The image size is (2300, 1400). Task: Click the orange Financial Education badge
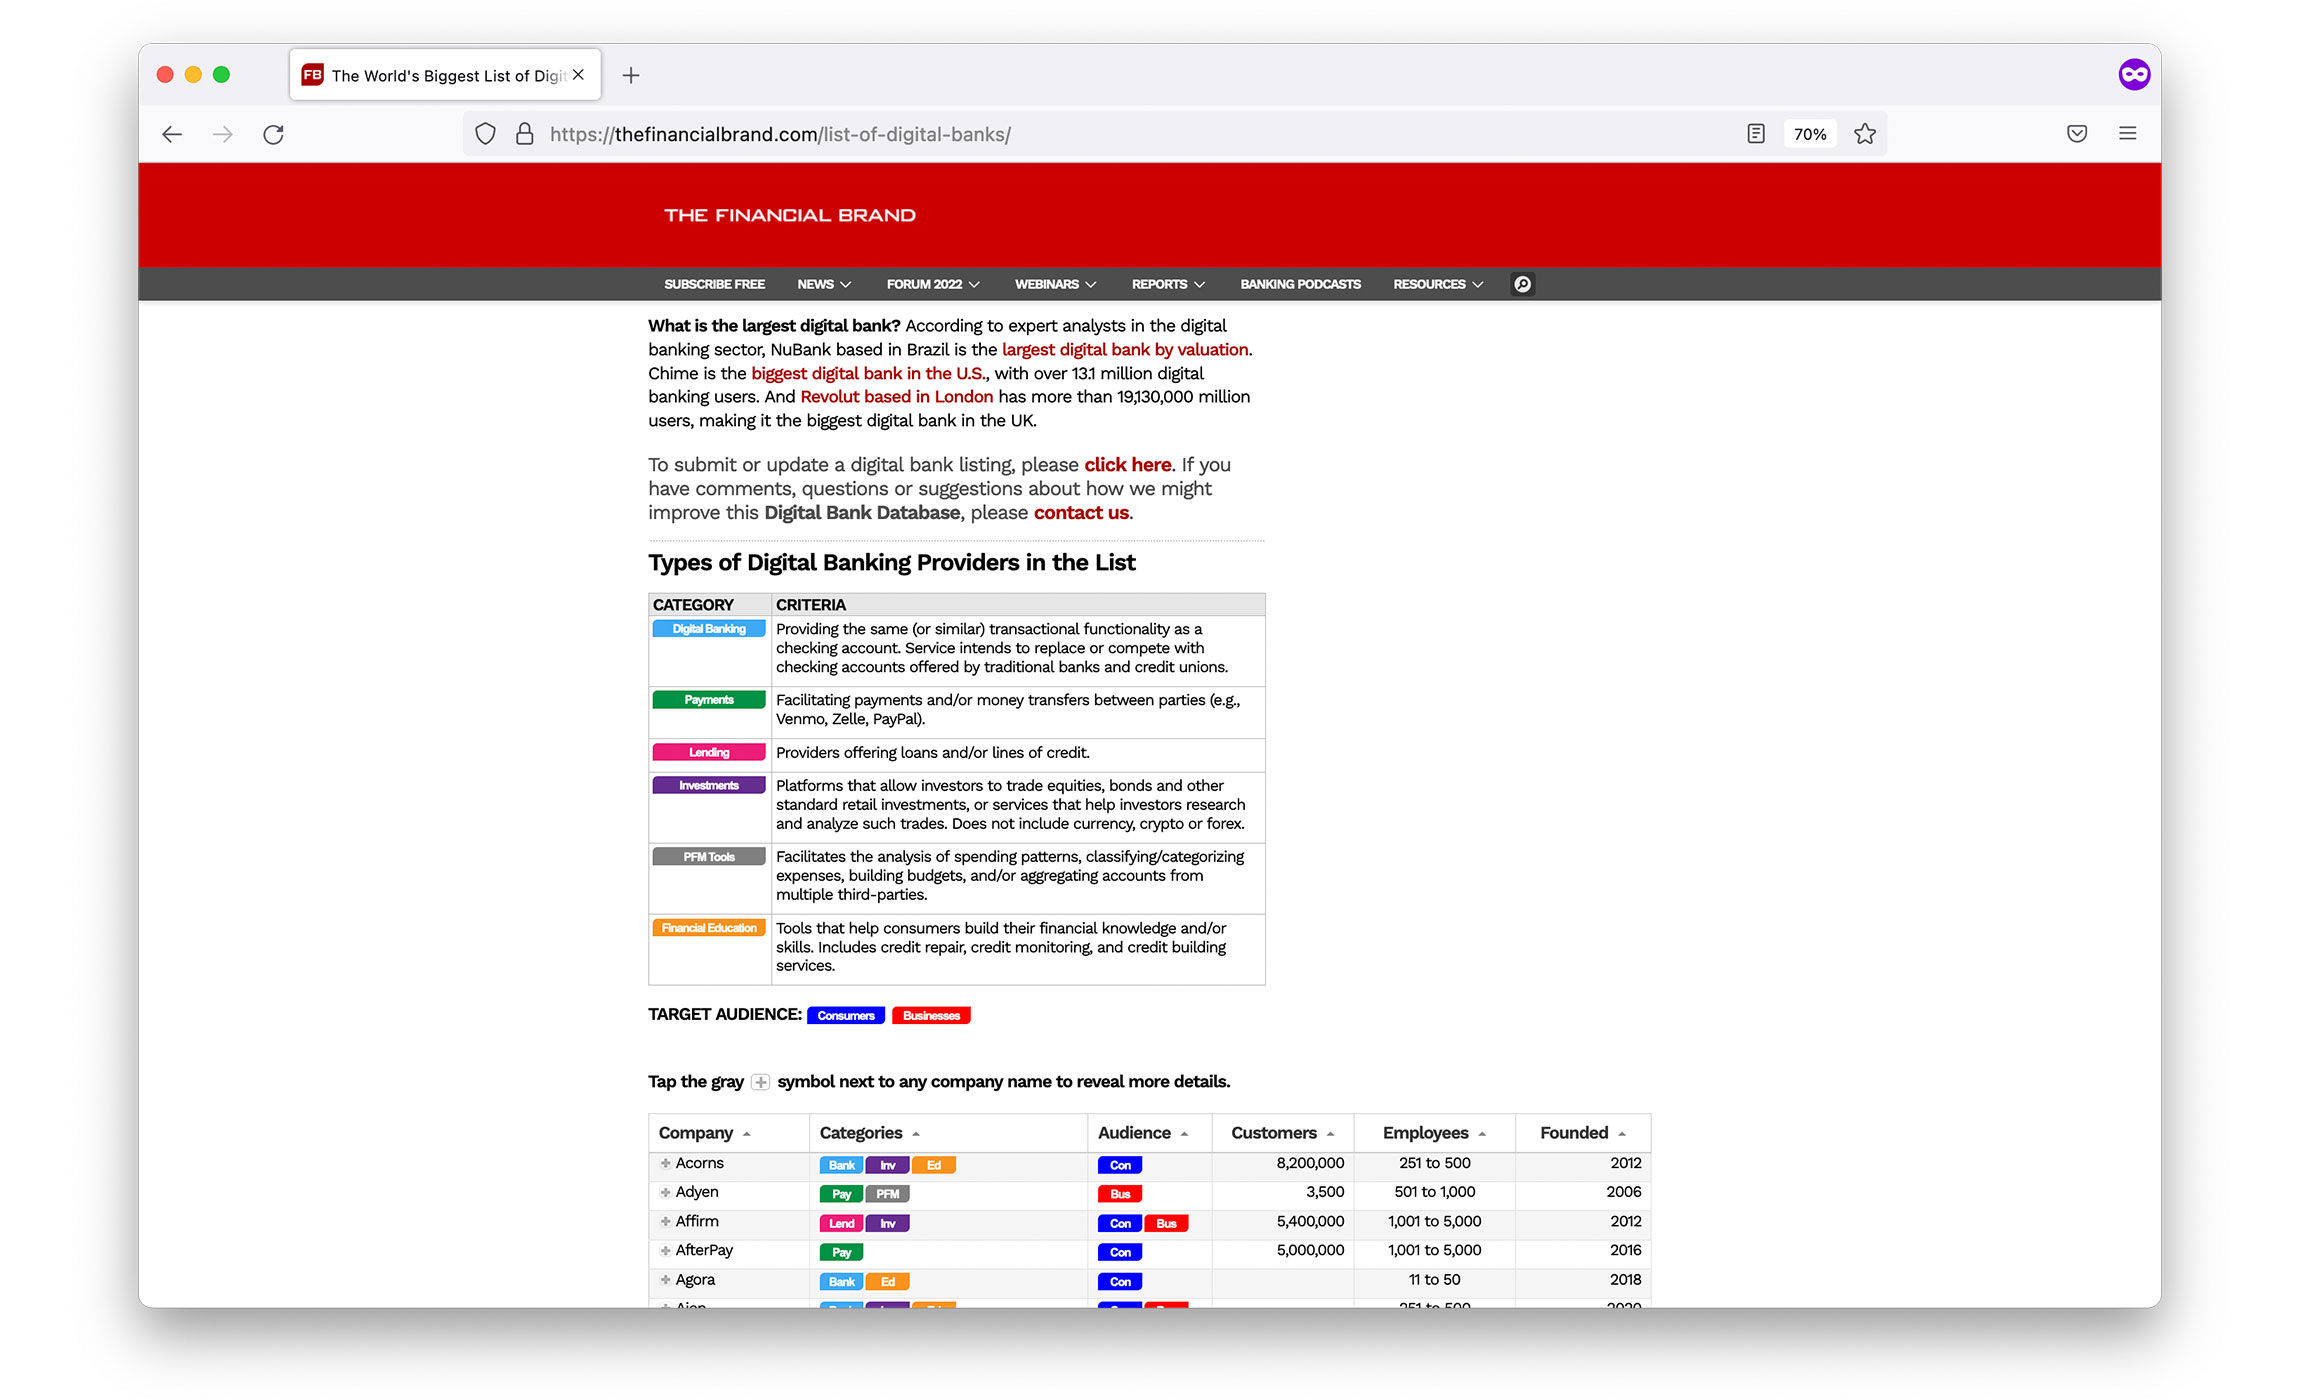[x=709, y=928]
